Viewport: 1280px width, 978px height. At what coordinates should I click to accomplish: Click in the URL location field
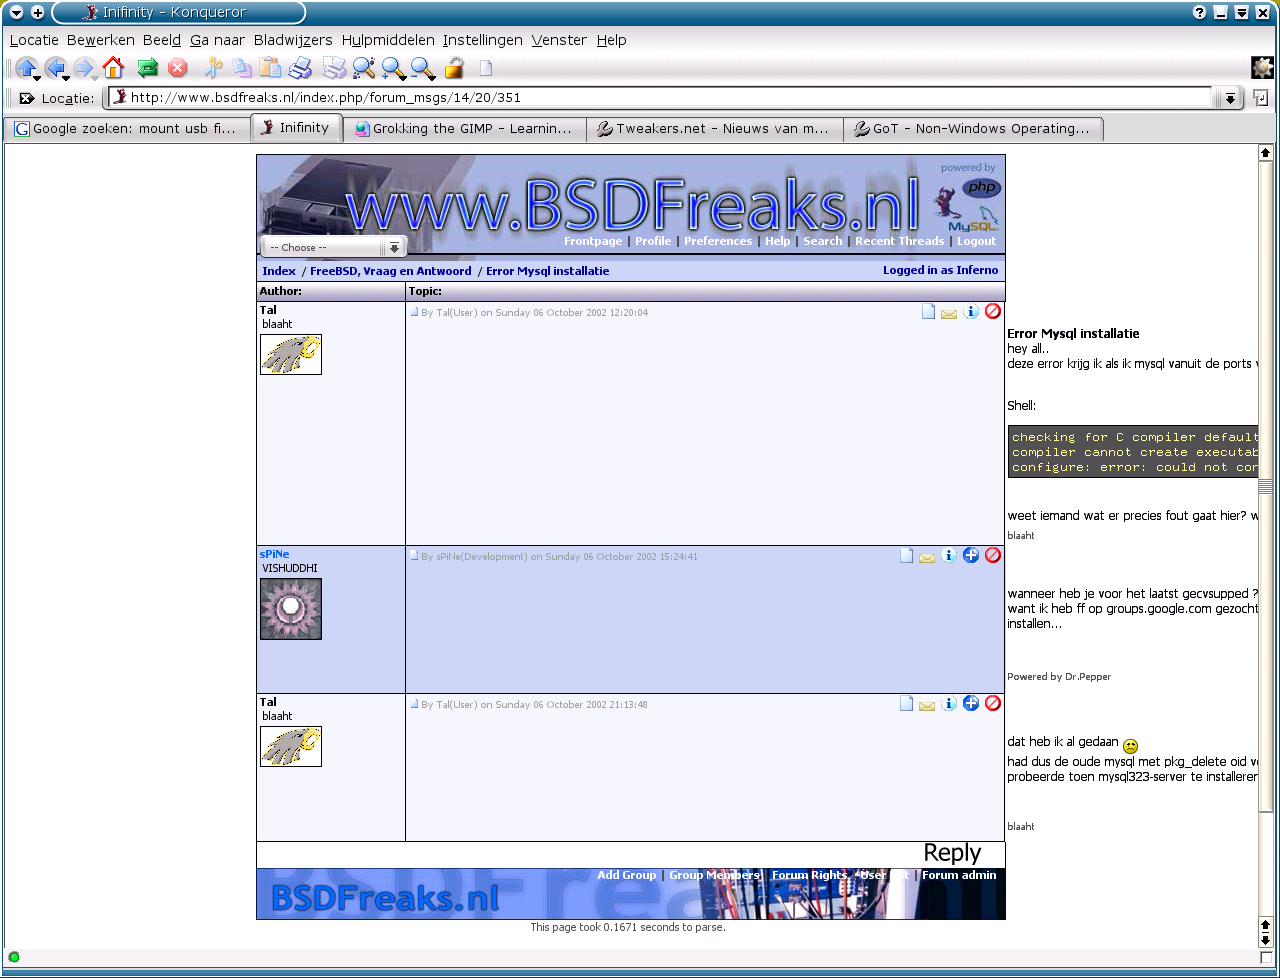660,98
